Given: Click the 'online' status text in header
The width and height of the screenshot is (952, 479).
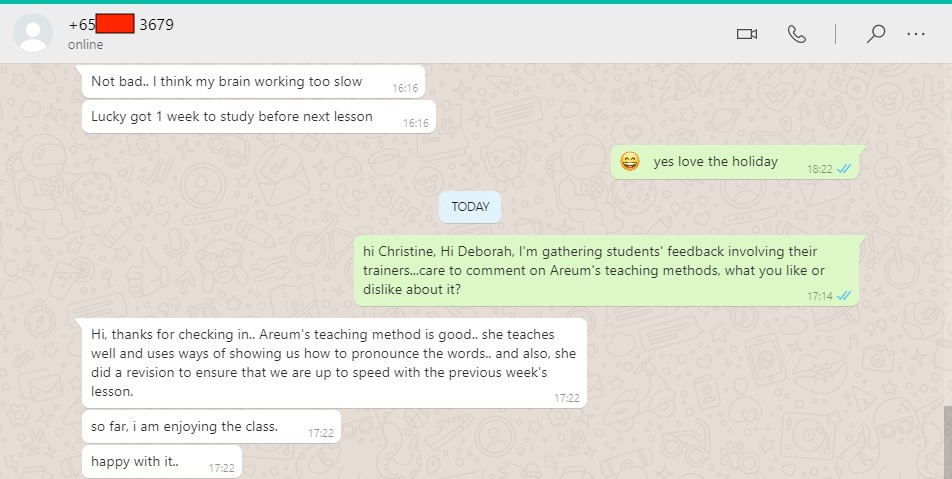Looking at the screenshot, I should pos(86,45).
